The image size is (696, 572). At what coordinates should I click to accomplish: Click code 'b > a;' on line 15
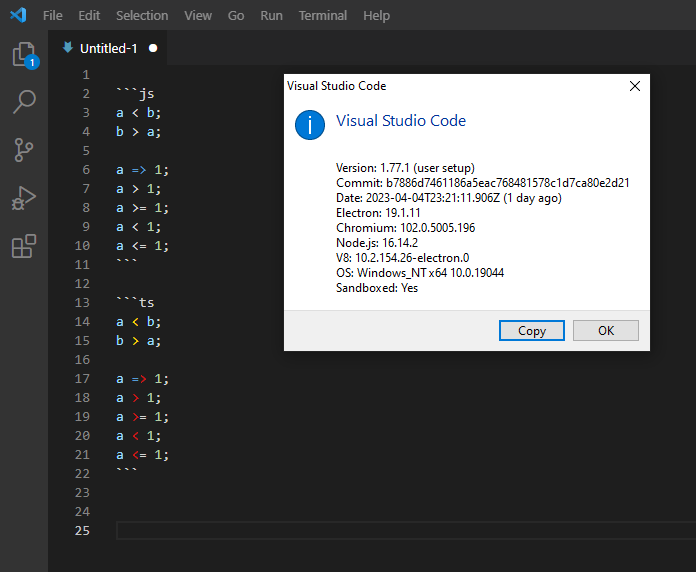(x=138, y=341)
